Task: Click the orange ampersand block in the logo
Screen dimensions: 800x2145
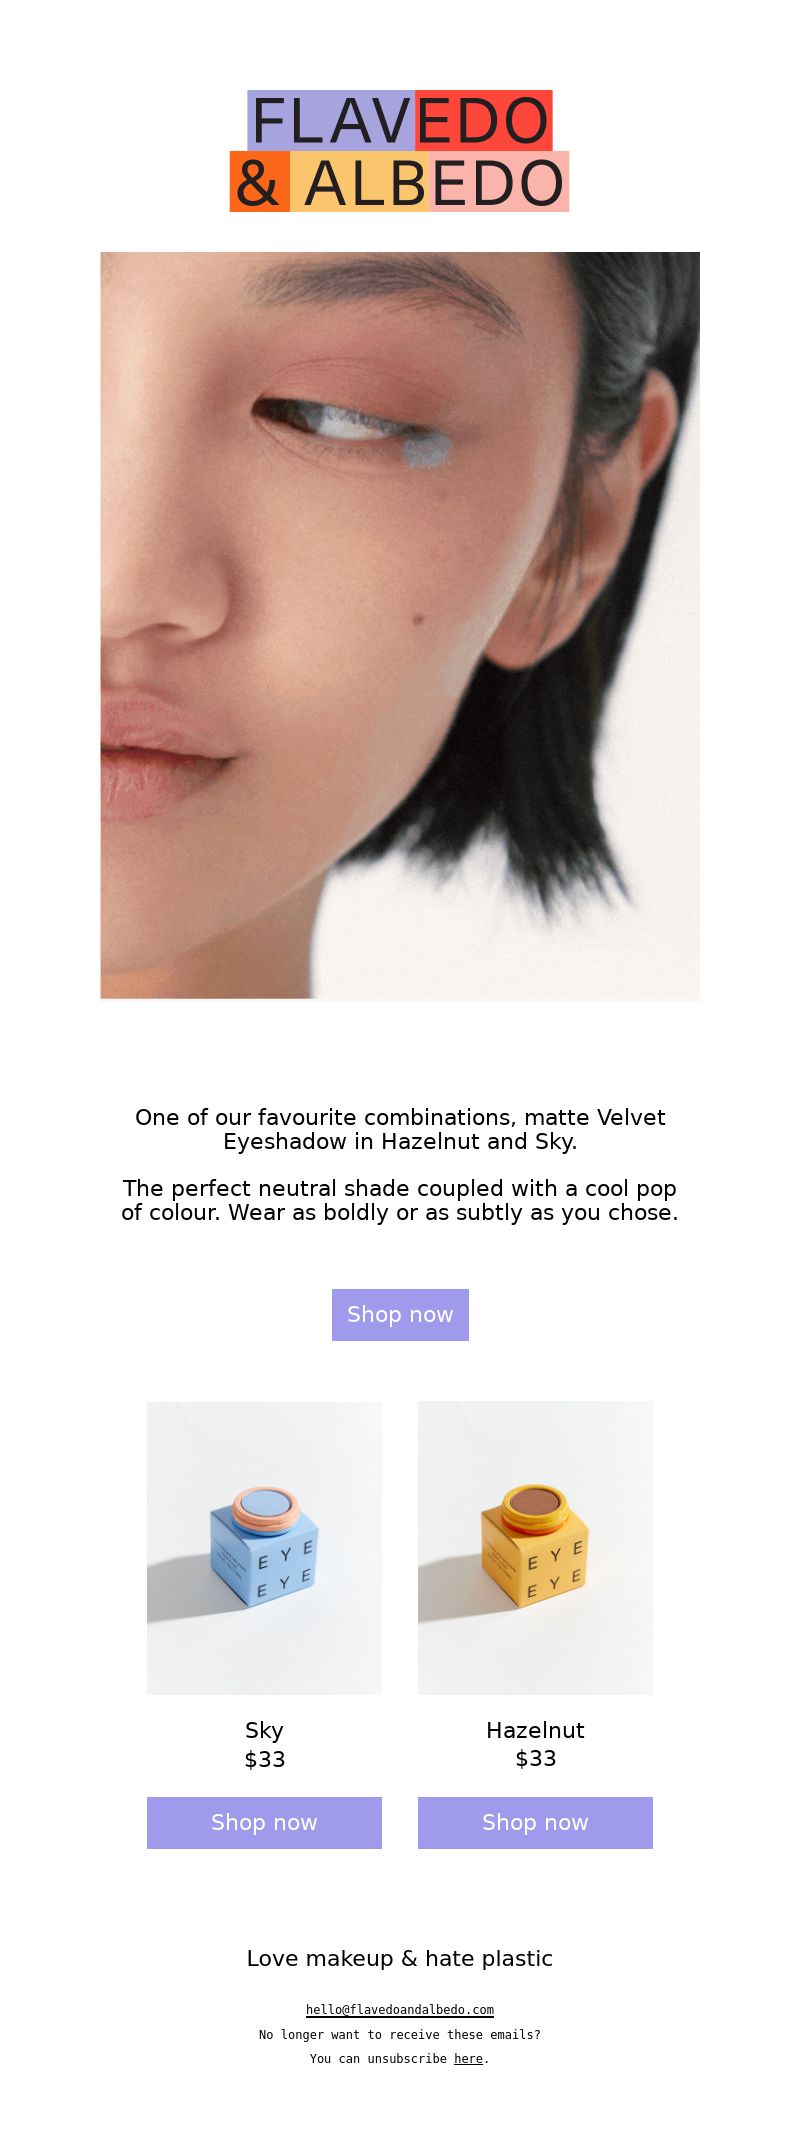Action: pos(260,181)
